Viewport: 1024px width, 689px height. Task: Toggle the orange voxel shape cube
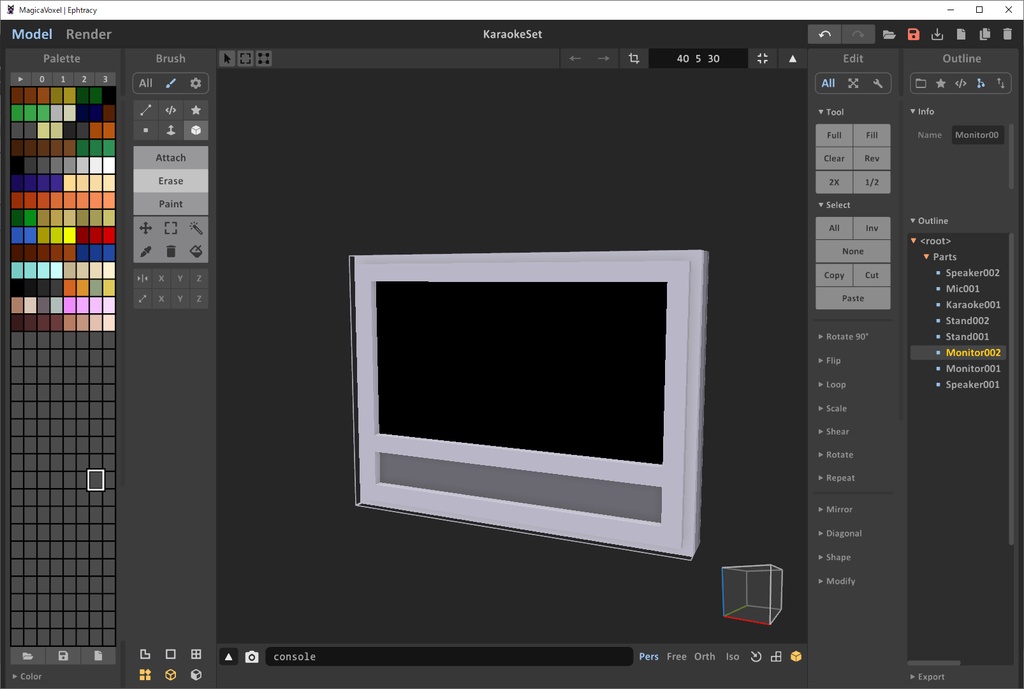click(795, 657)
